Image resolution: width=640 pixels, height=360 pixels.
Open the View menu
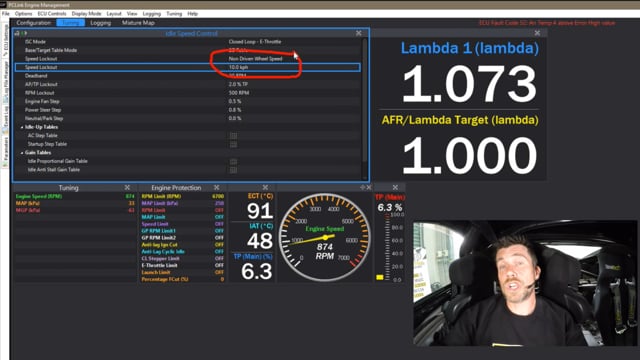coord(132,13)
